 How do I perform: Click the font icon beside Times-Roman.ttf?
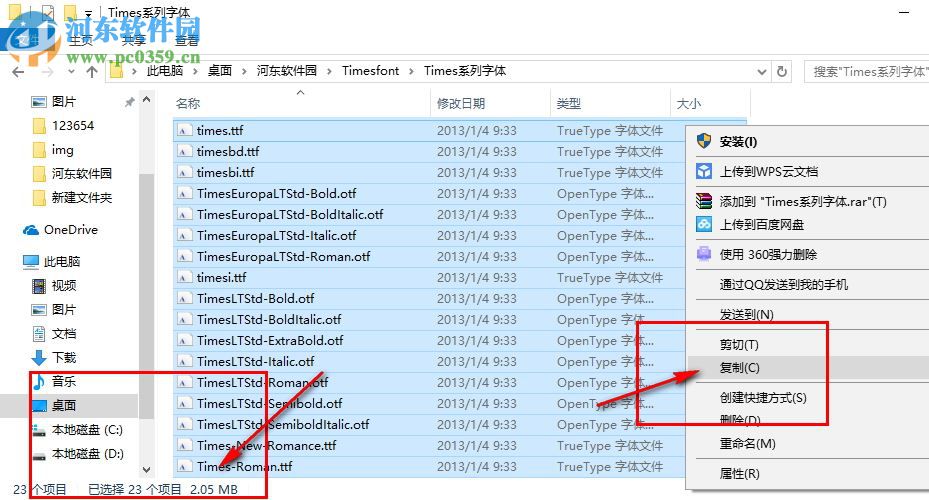185,467
